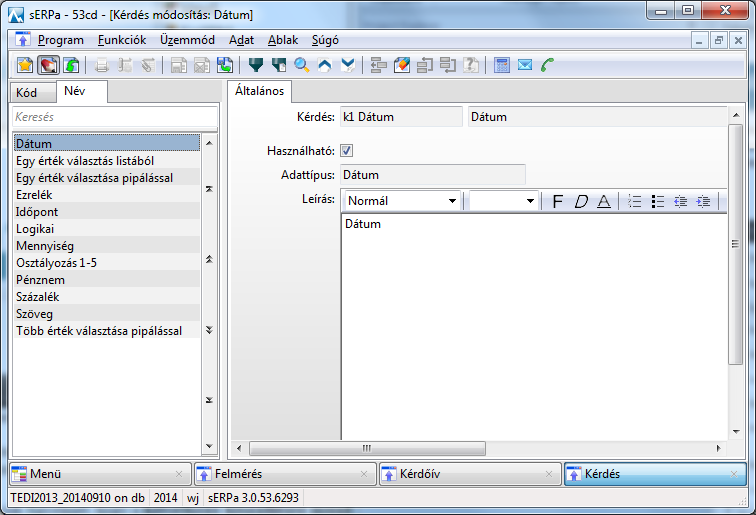Select 'Százalék' in the list
The image size is (756, 515).
[107, 297]
